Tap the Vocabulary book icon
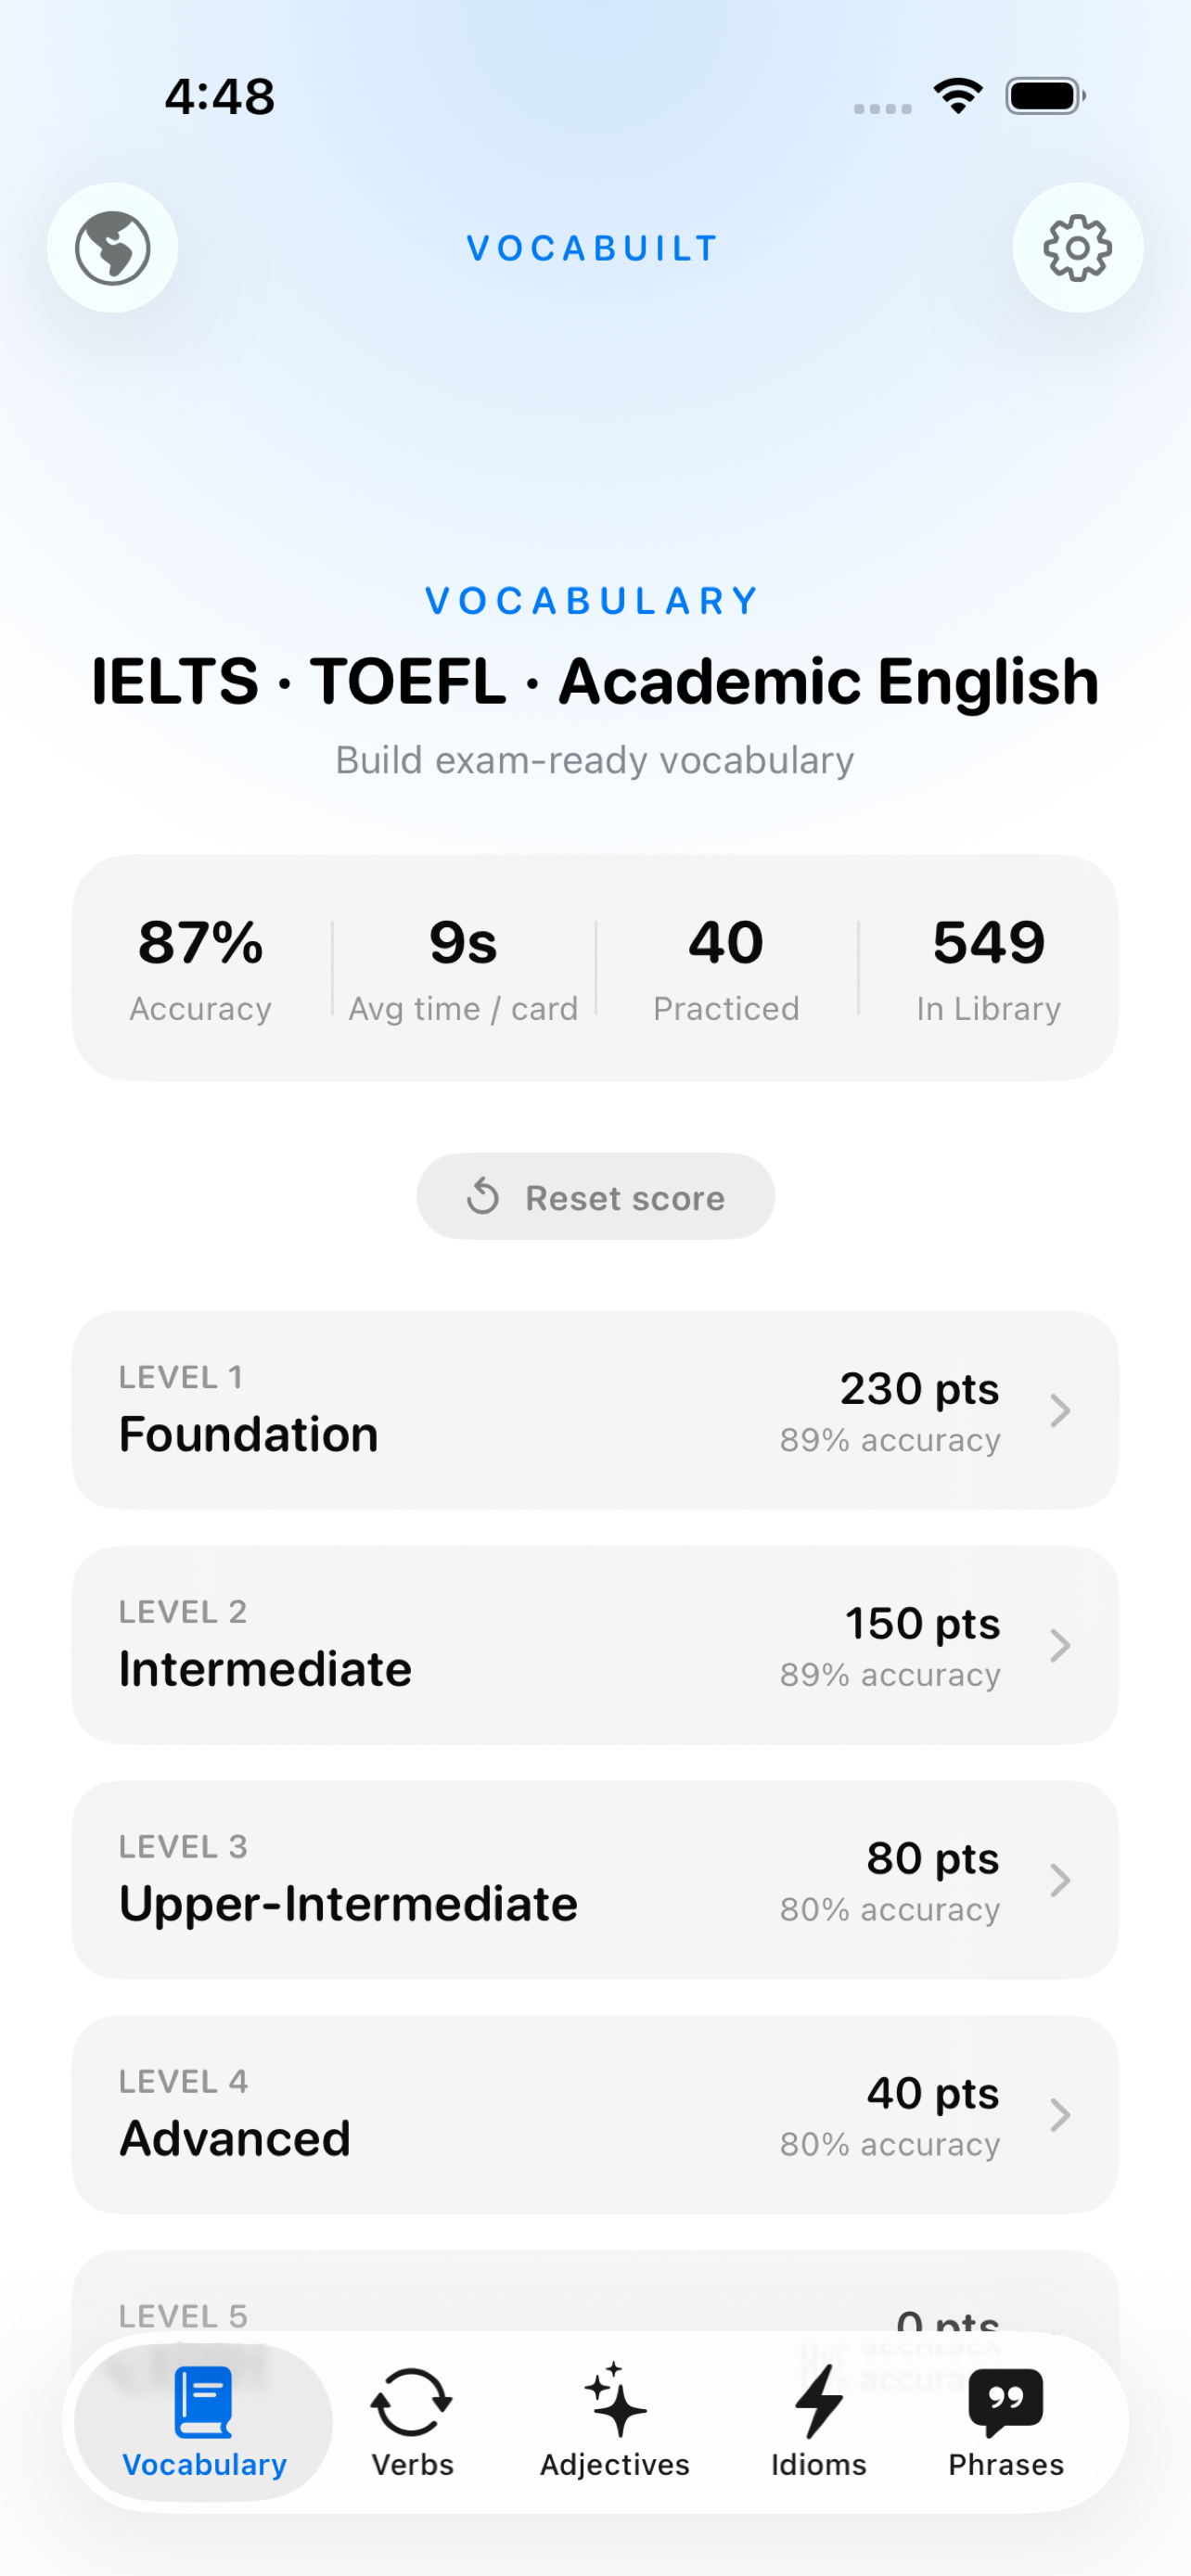Screen dimensions: 1191x2576 click(x=204, y=2401)
